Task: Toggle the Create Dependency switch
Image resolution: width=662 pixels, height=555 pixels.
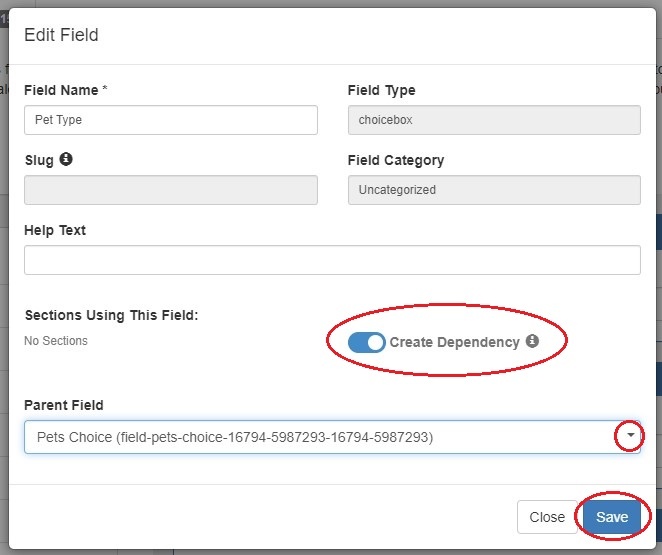Action: click(x=366, y=342)
